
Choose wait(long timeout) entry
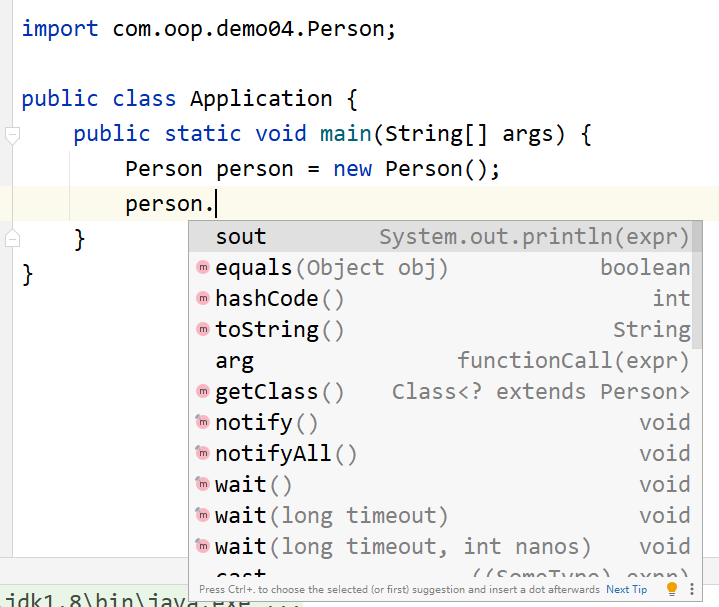pos(441,515)
